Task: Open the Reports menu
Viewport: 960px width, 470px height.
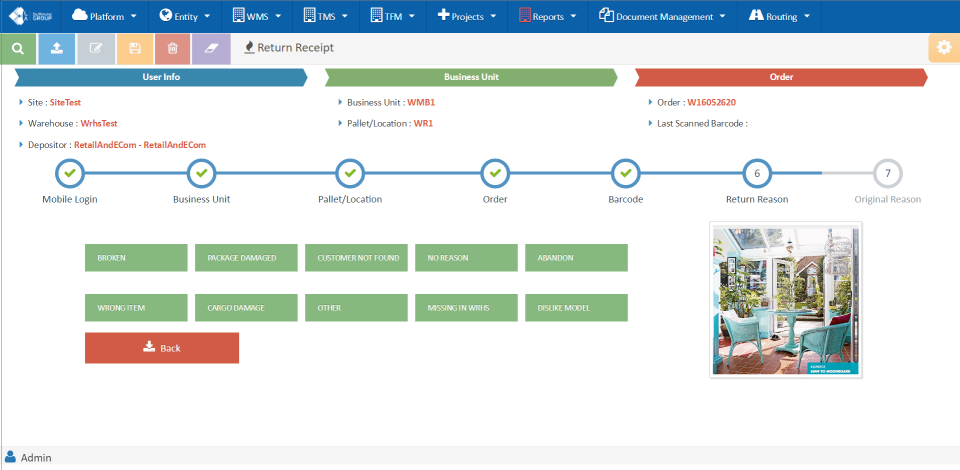Action: click(547, 16)
